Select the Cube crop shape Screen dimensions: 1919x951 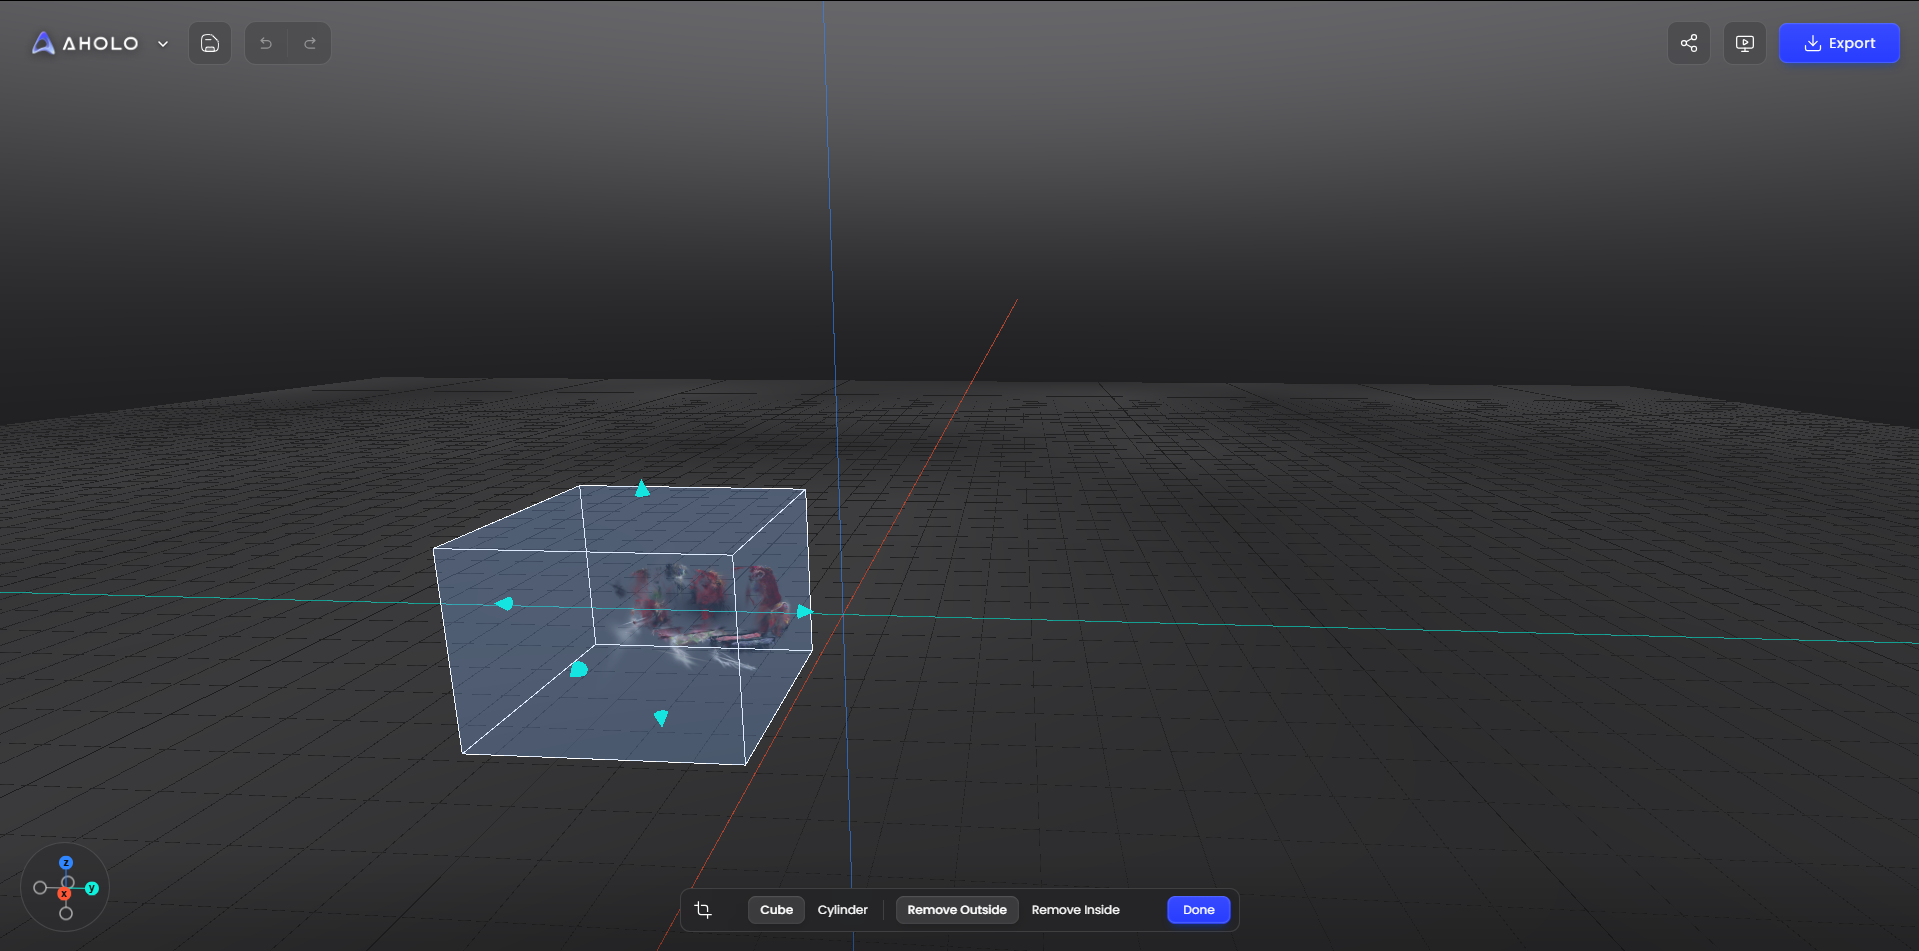(776, 910)
